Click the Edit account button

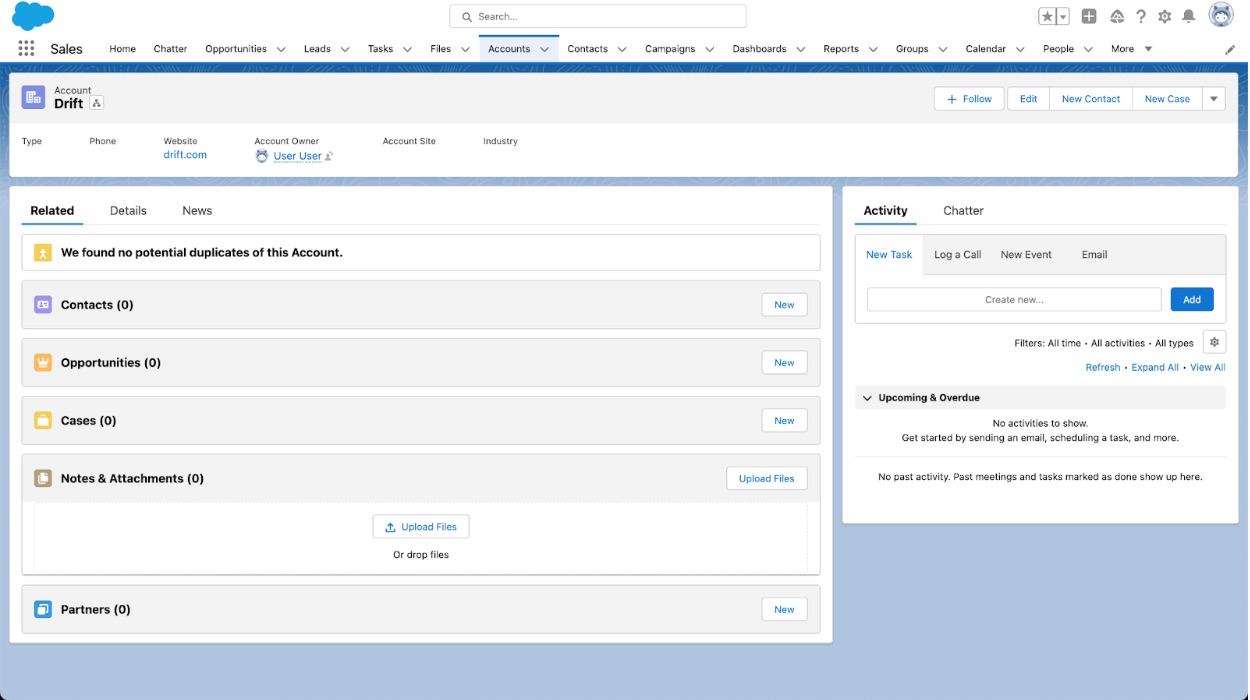1028,99
